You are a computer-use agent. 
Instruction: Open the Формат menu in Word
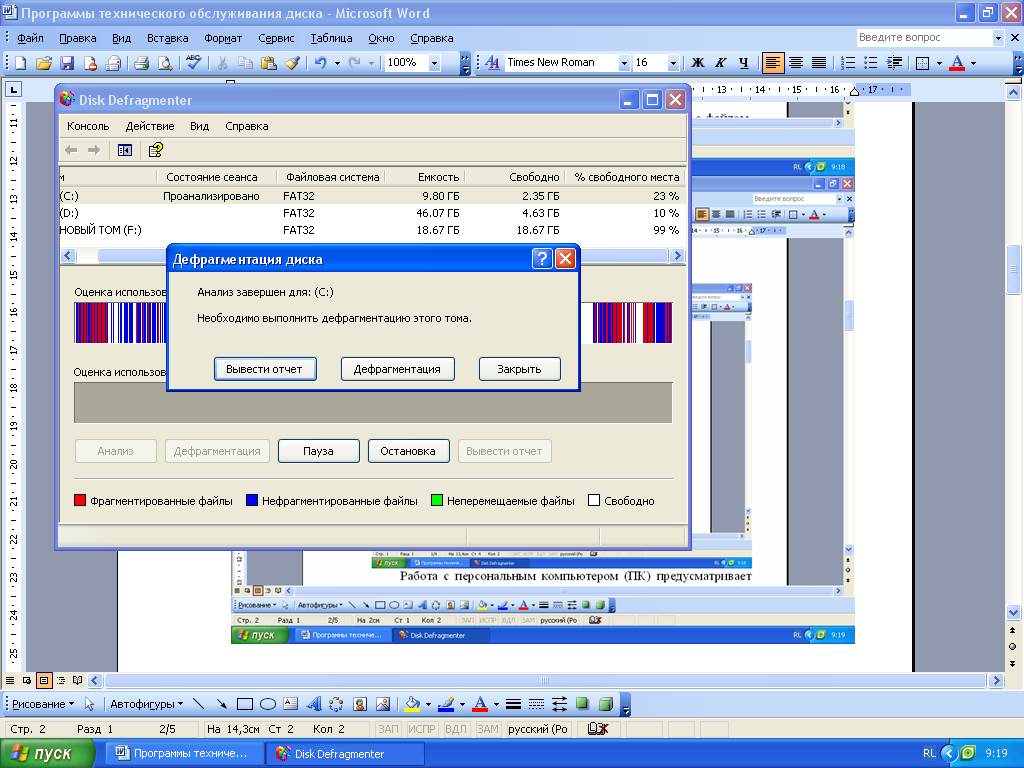click(223, 38)
